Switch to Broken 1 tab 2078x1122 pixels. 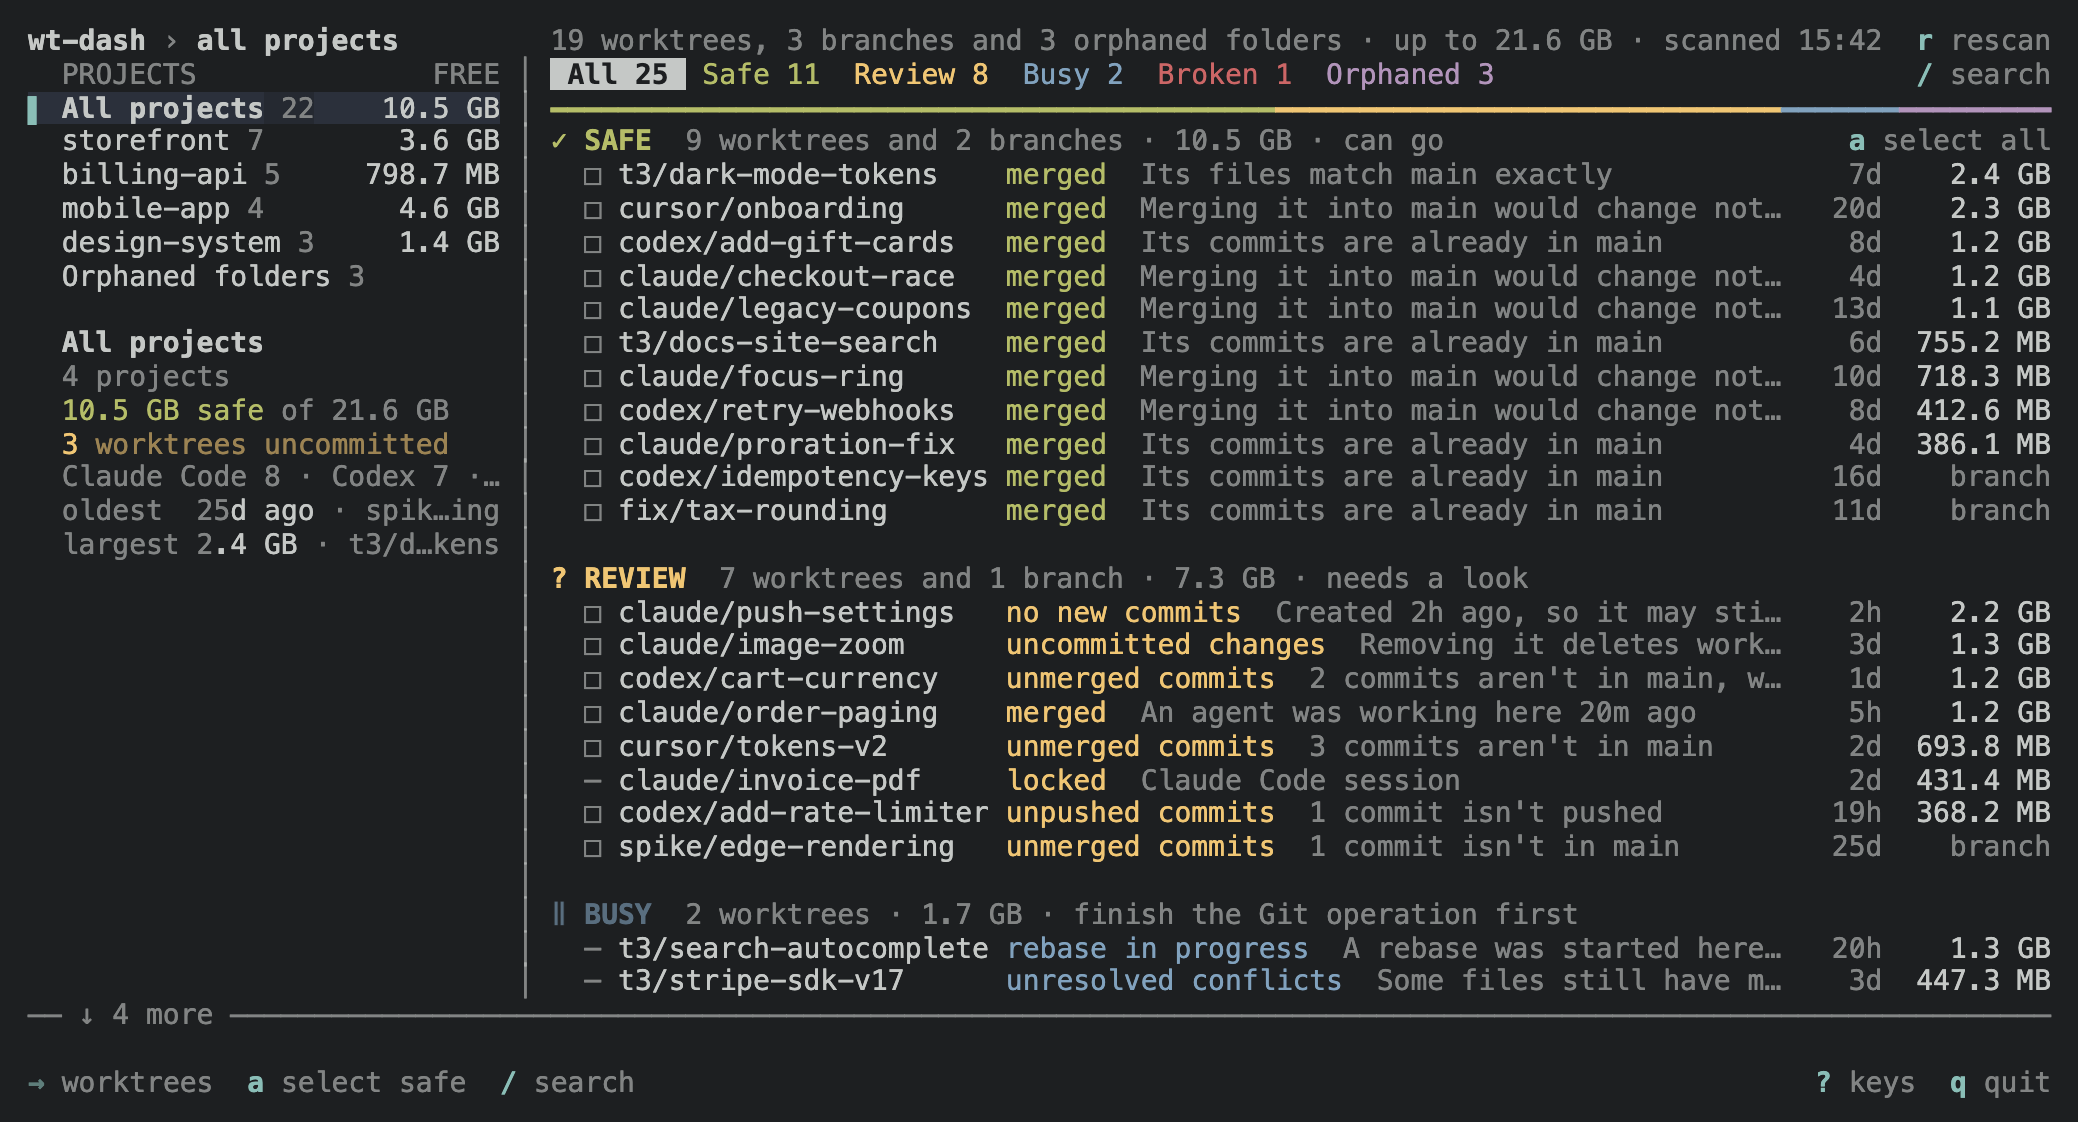[1224, 74]
